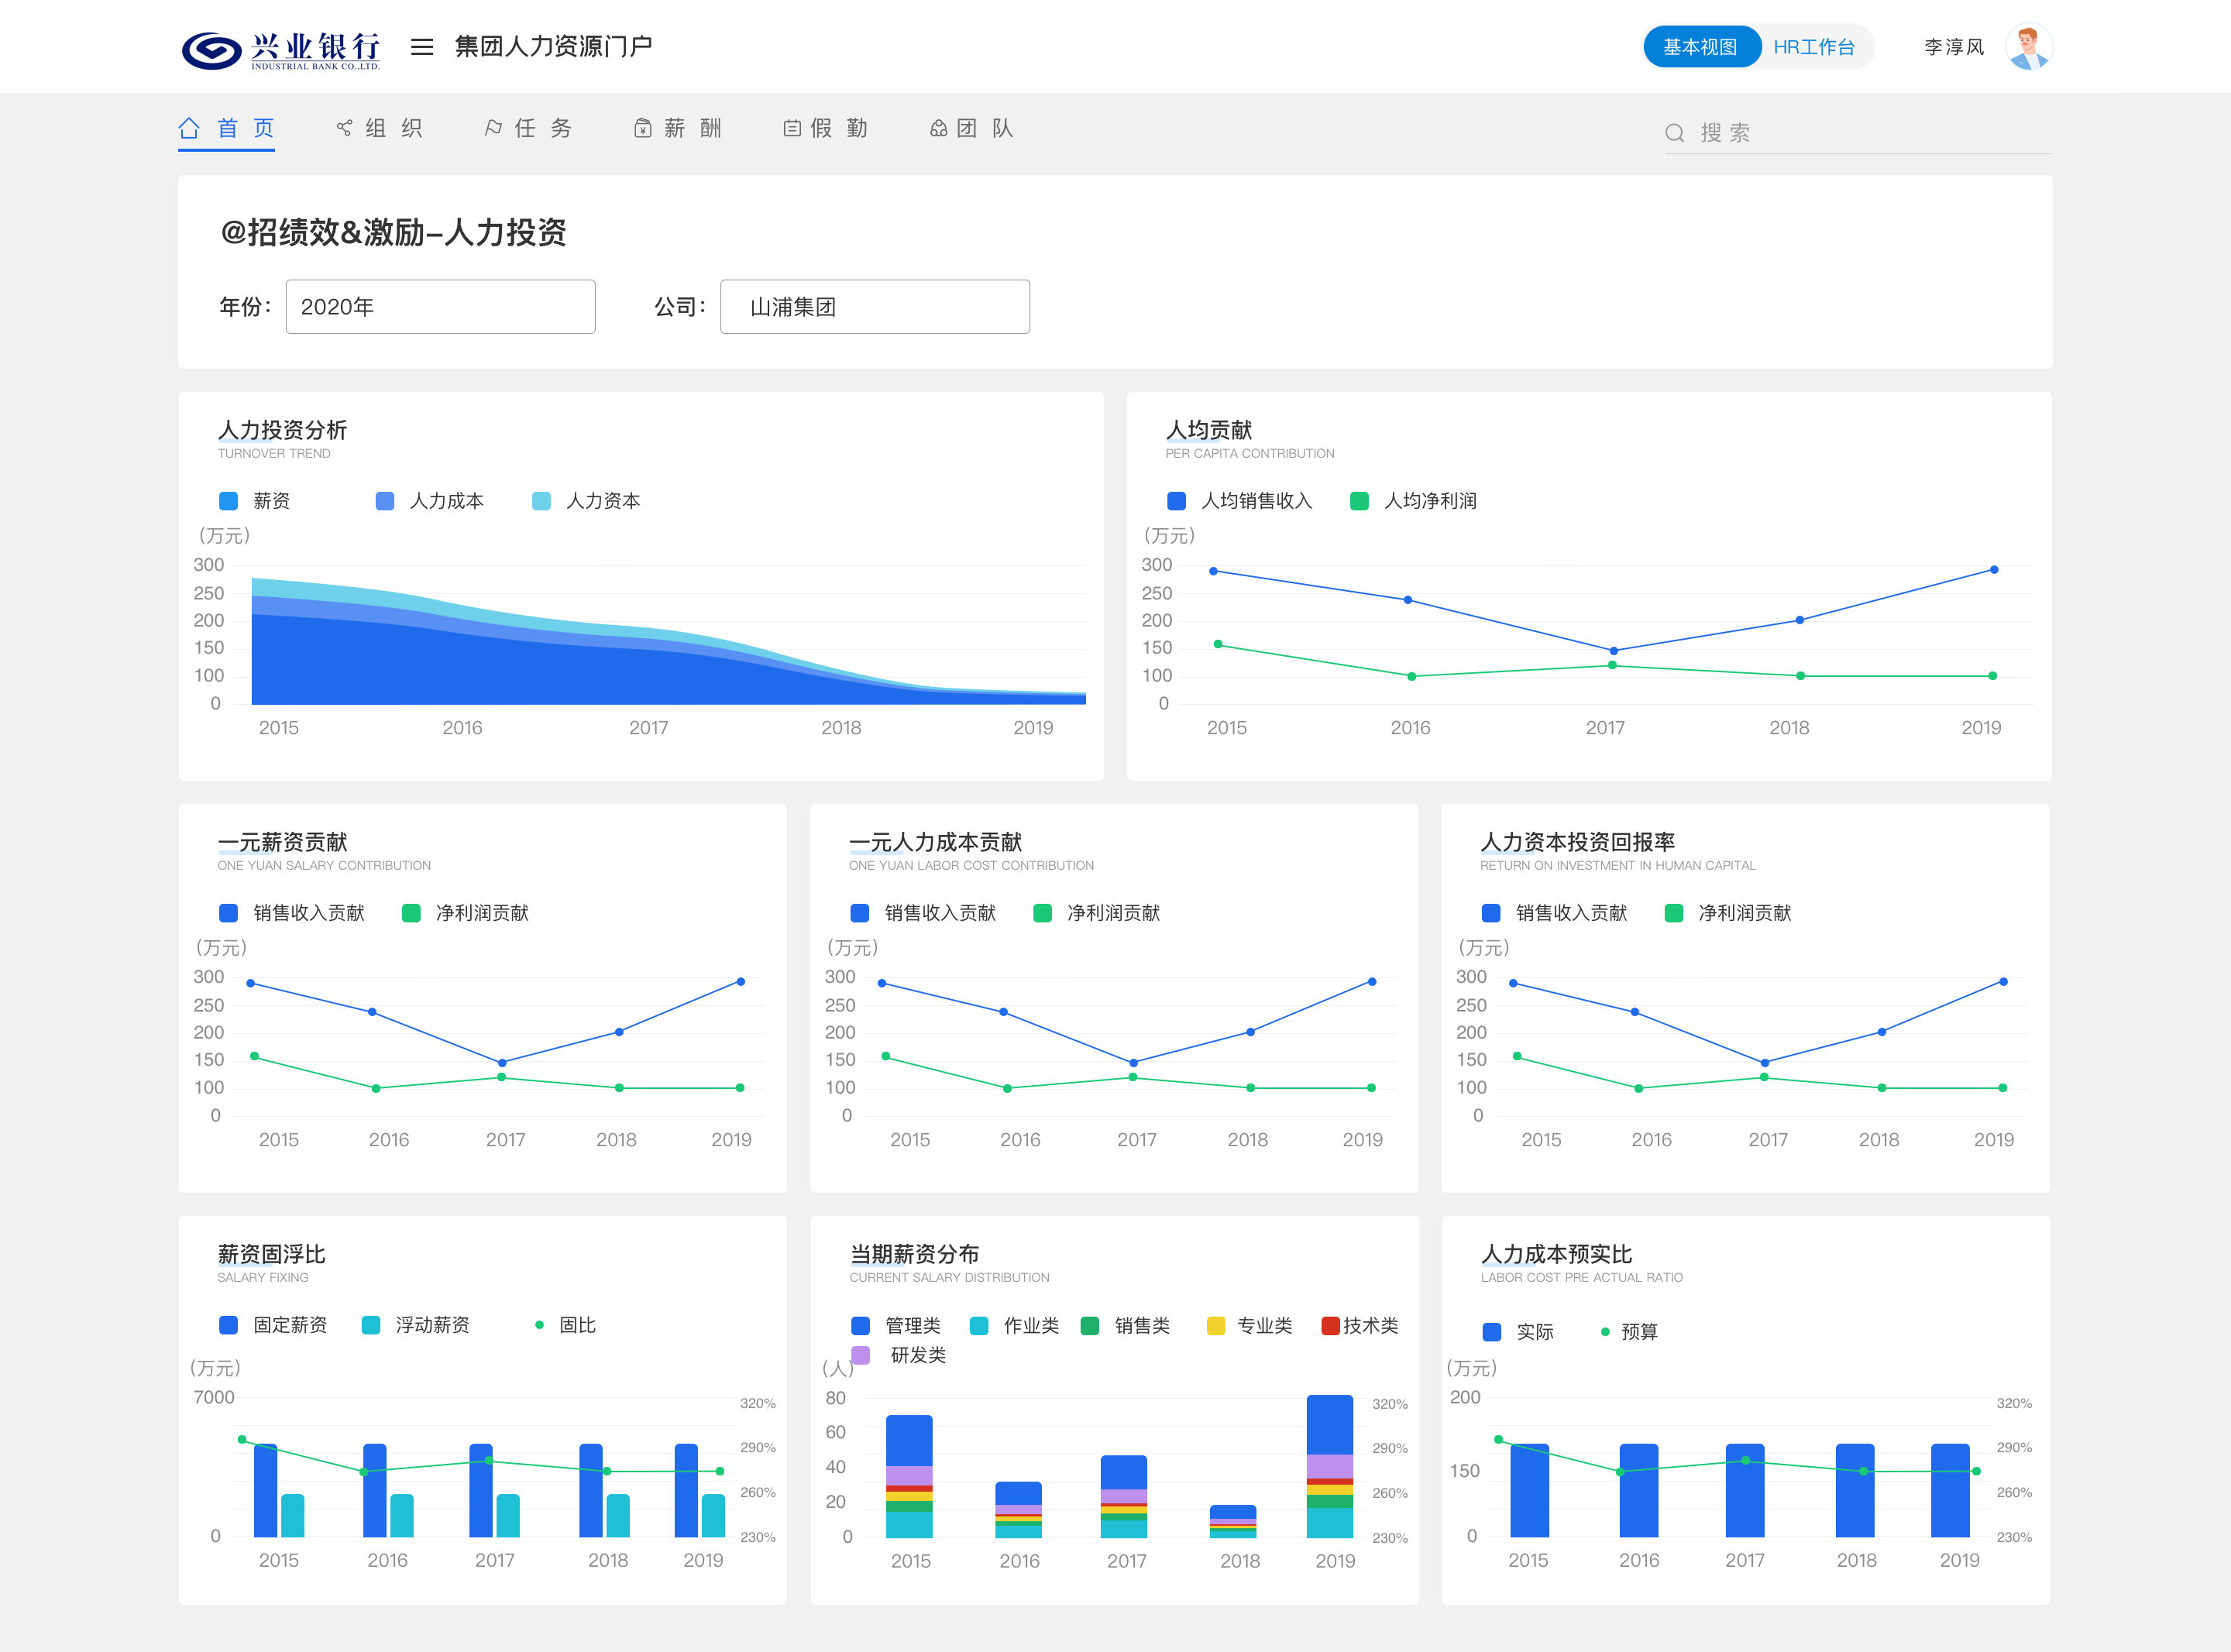
Task: Click the home icon in navigation
Action: click(x=189, y=128)
